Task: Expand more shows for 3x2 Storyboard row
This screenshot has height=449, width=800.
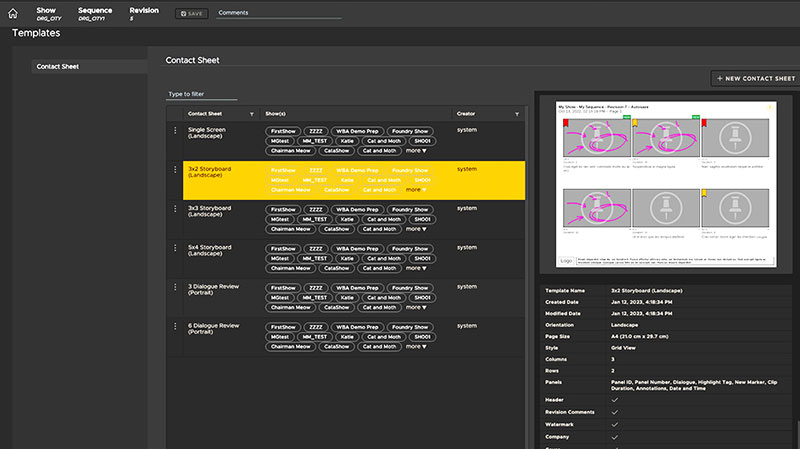Action: 416,190
